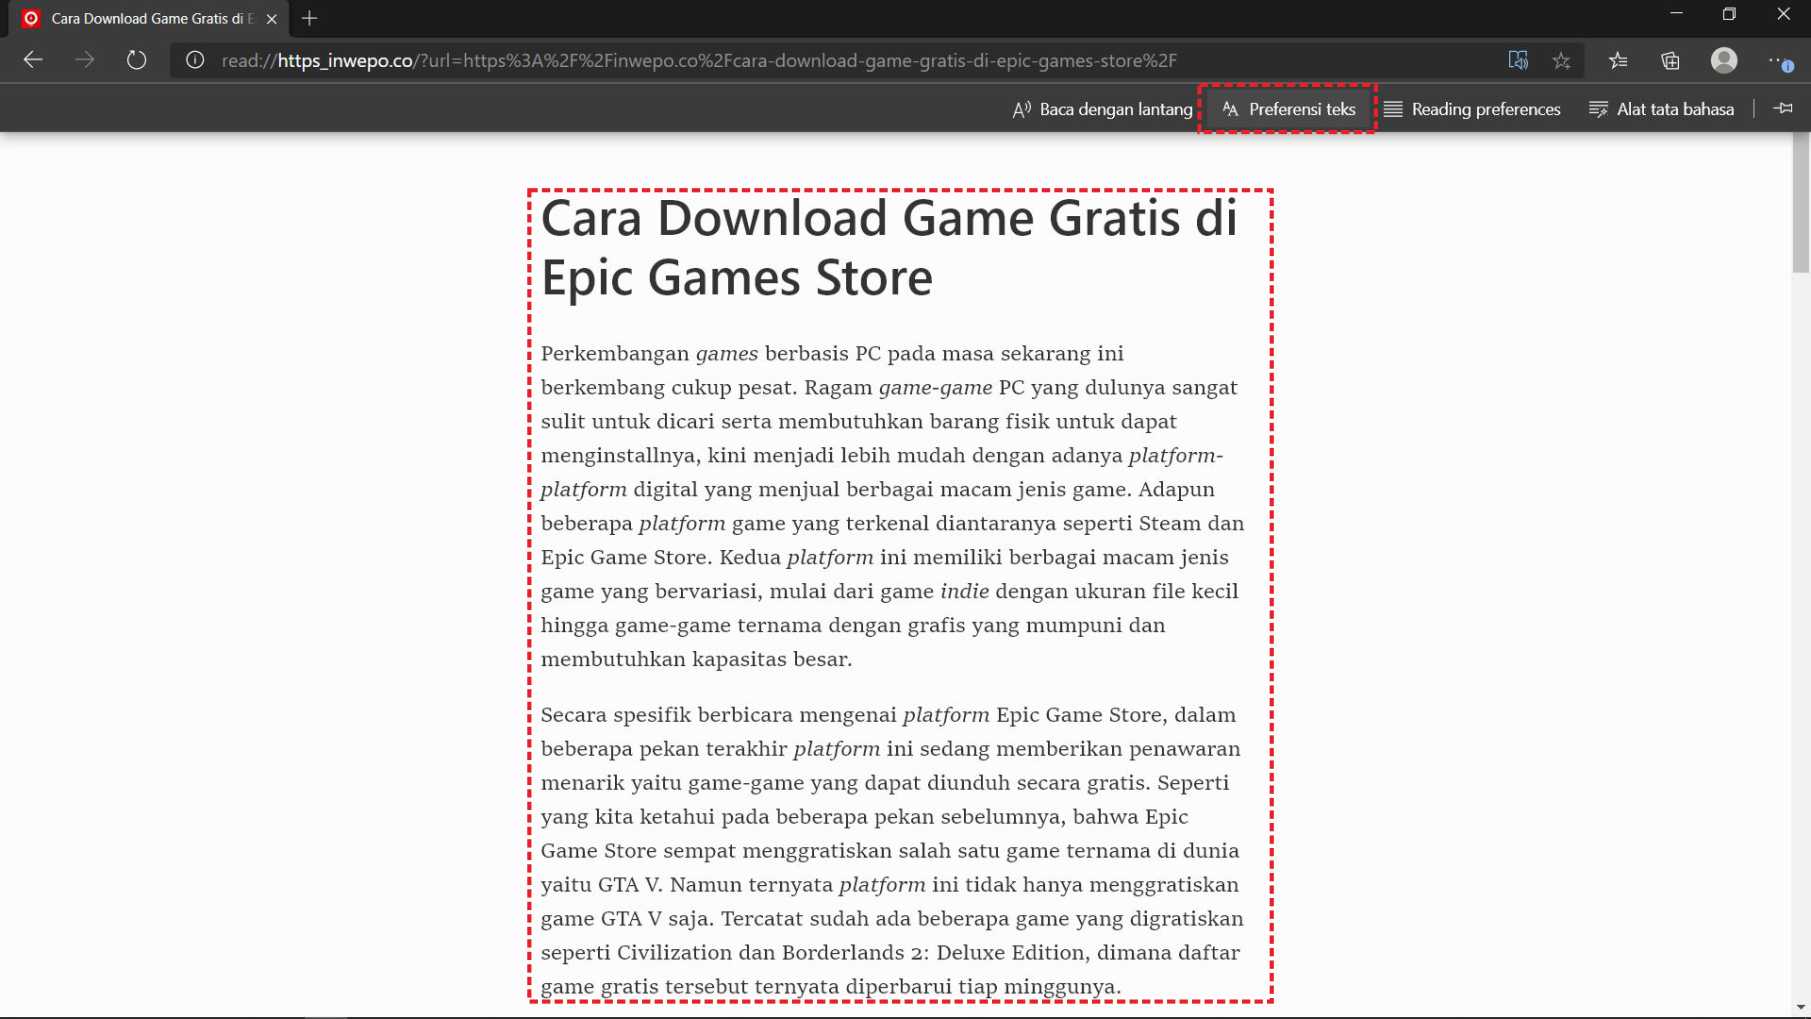Open the user profile menu
The height and width of the screenshot is (1019, 1811).
point(1724,60)
